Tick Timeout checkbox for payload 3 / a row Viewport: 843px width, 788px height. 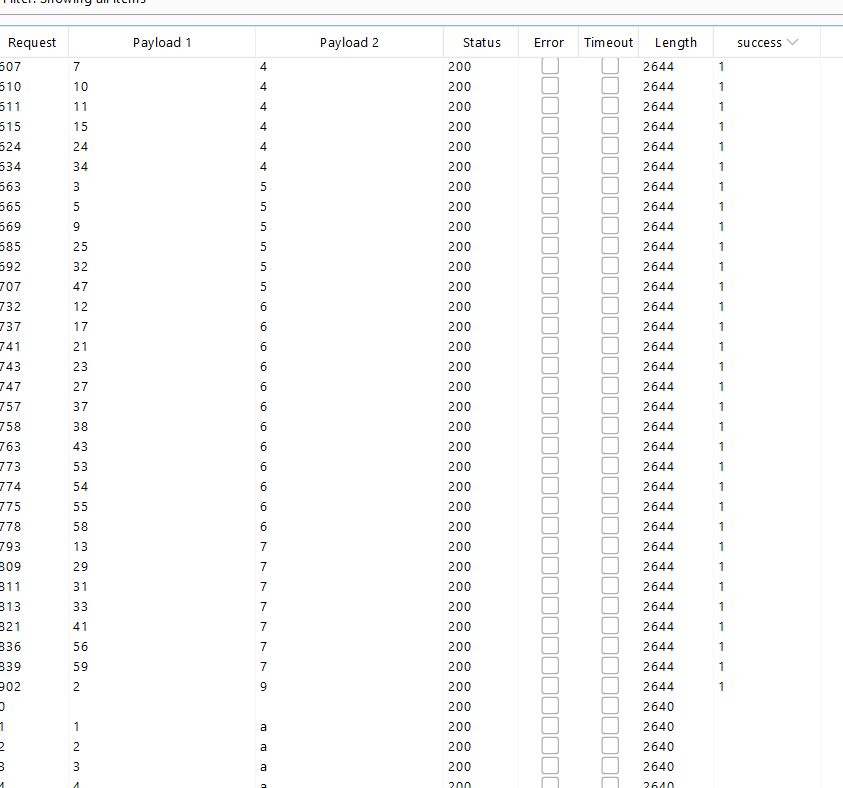pos(610,766)
